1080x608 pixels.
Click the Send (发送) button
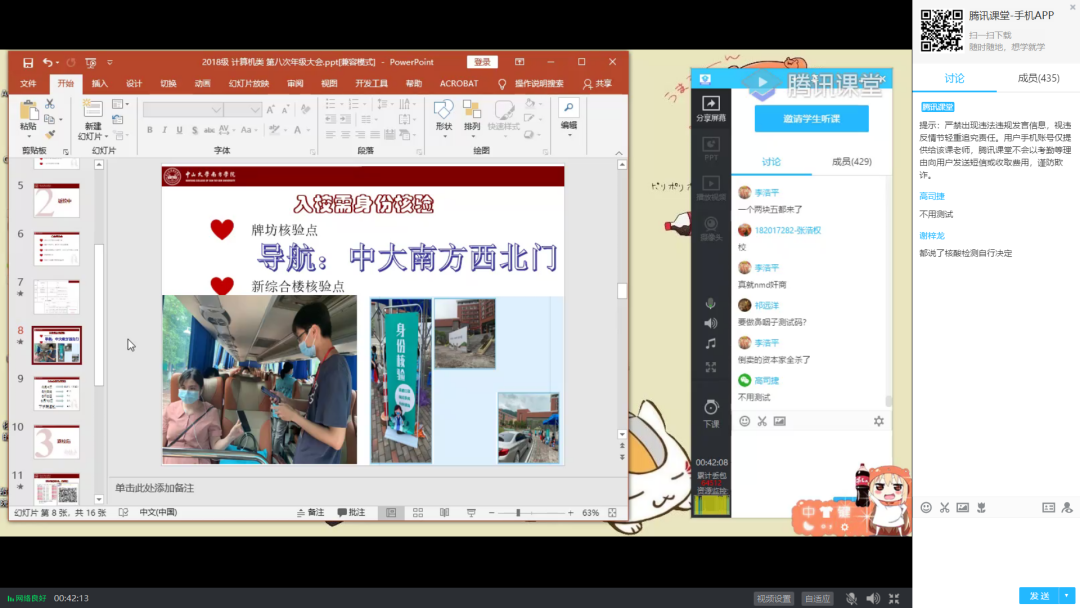tap(1039, 596)
